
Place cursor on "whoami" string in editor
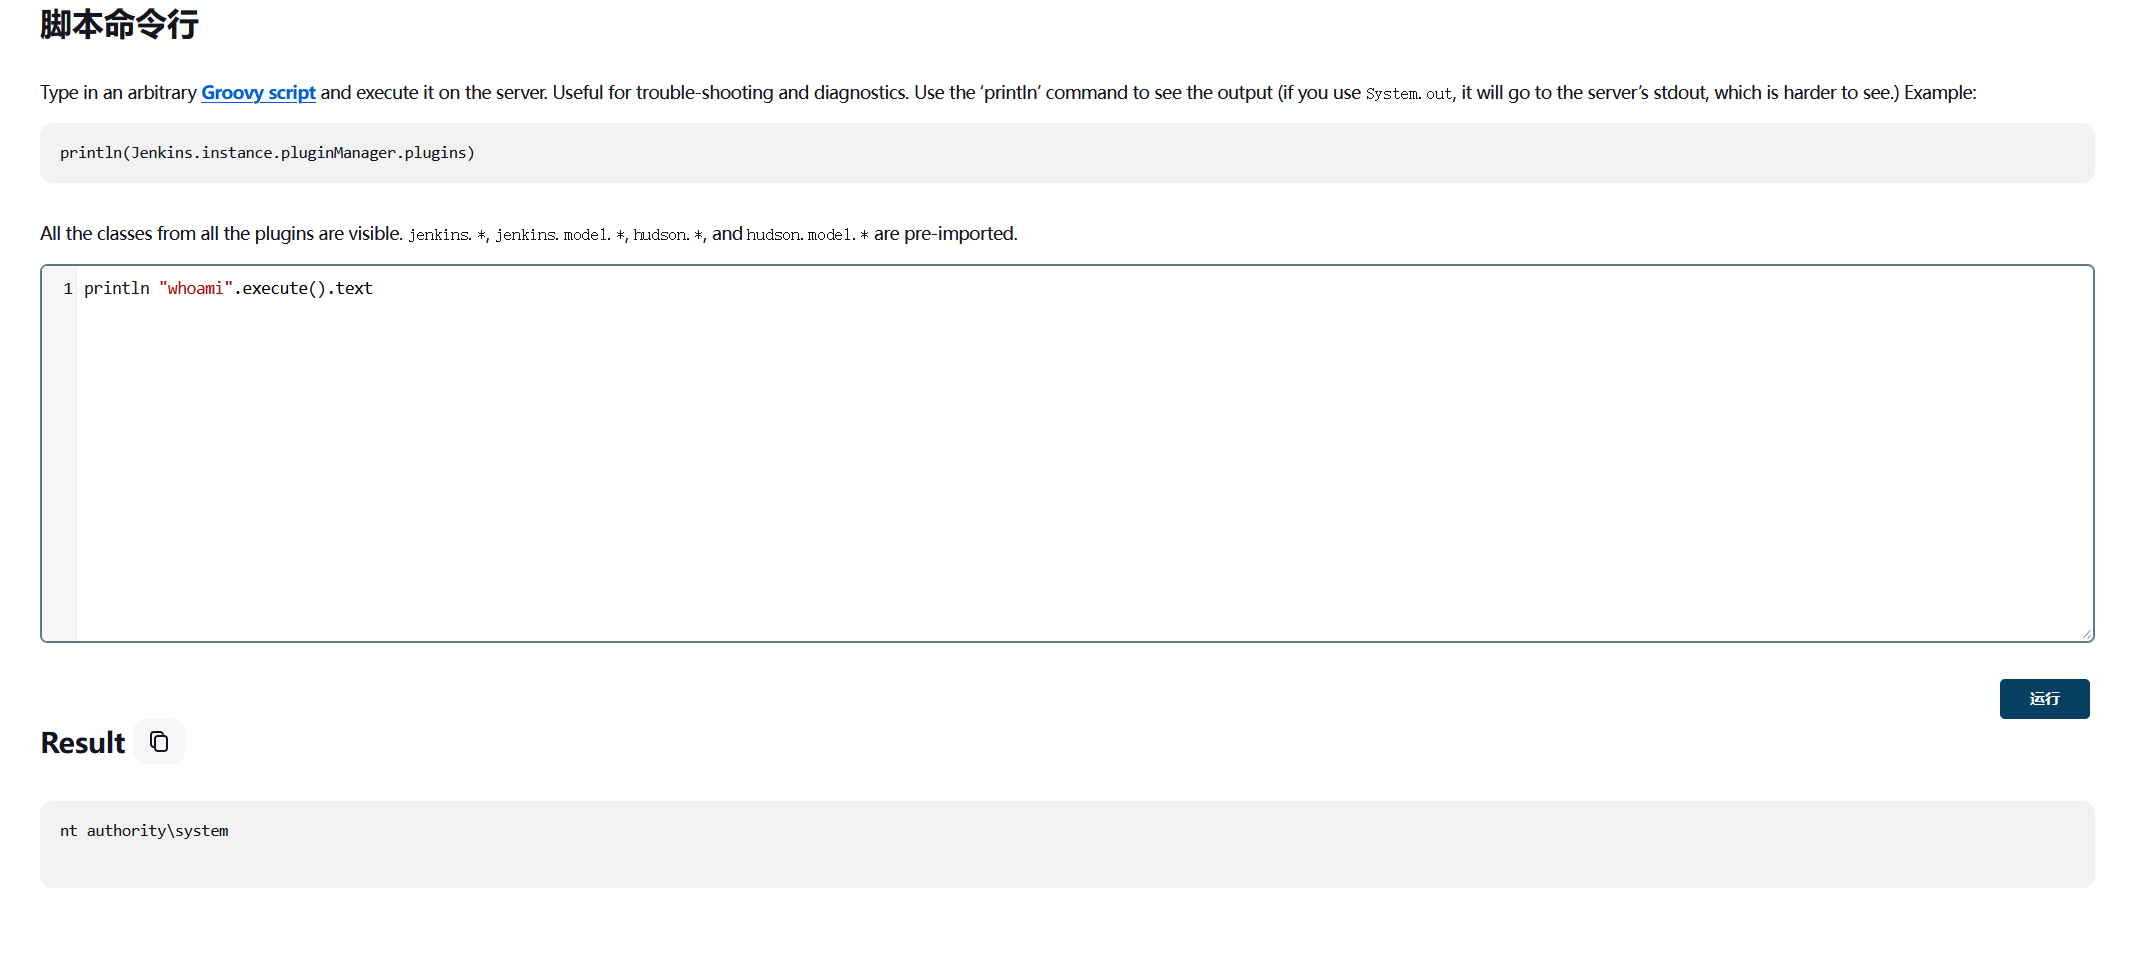(x=195, y=289)
